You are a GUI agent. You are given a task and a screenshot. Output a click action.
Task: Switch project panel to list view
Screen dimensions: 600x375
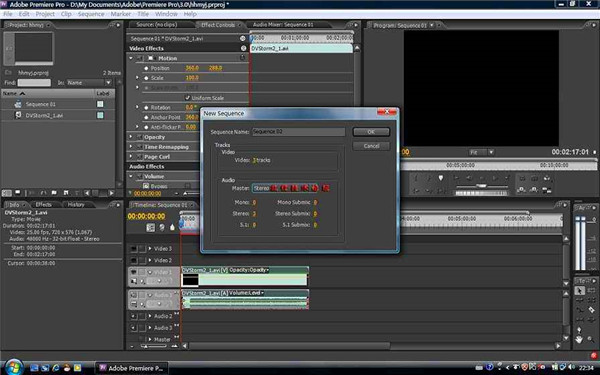pyautogui.click(x=7, y=193)
